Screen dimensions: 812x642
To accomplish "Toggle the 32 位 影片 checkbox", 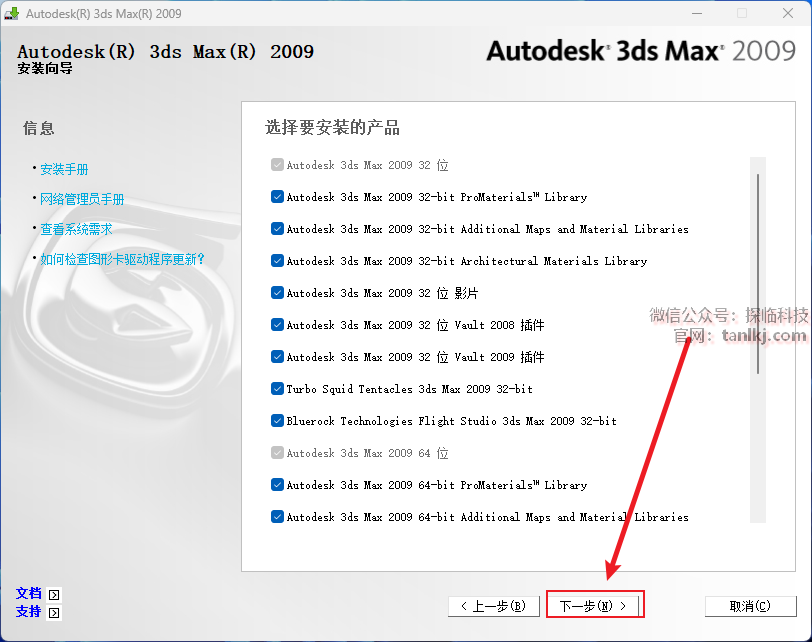I will (x=277, y=293).
